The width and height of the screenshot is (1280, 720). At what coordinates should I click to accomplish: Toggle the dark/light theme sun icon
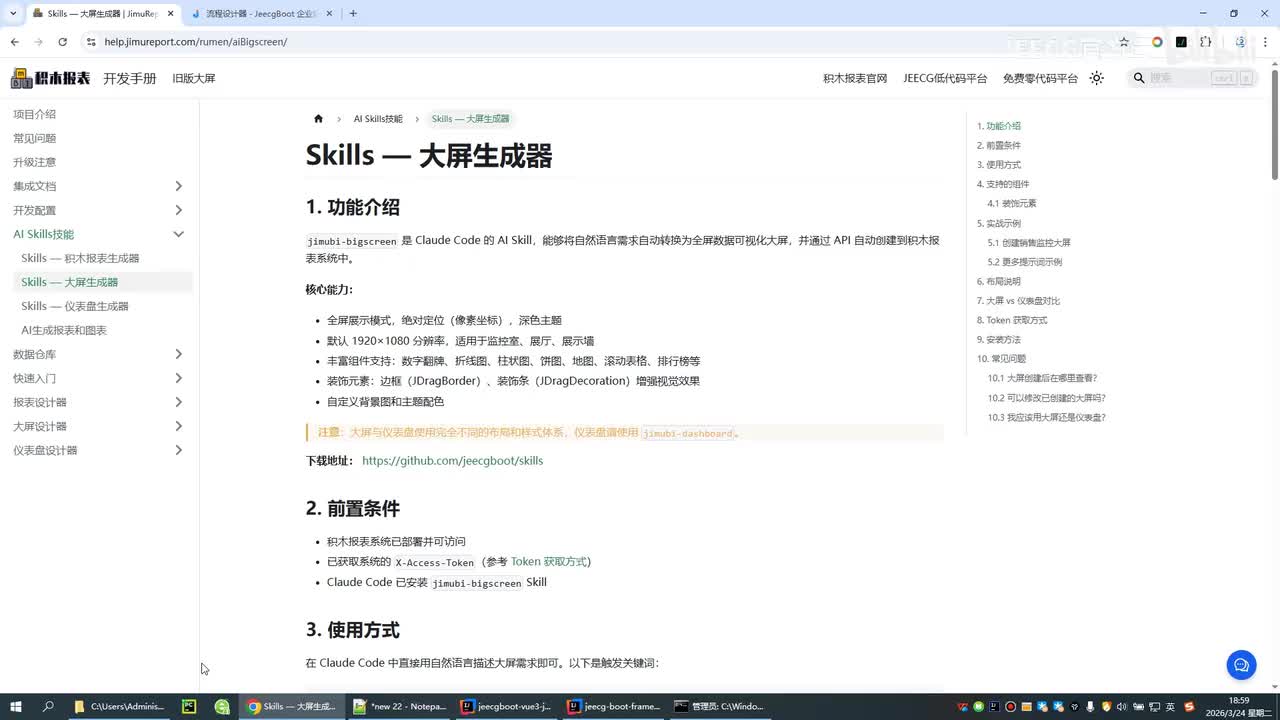tap(1097, 78)
